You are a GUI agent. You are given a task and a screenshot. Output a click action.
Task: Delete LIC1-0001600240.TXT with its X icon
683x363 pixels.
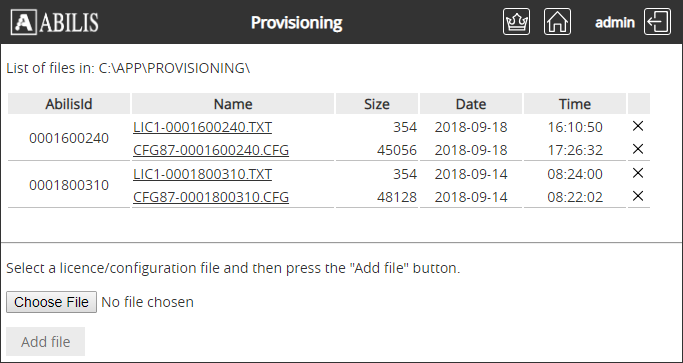coord(638,126)
